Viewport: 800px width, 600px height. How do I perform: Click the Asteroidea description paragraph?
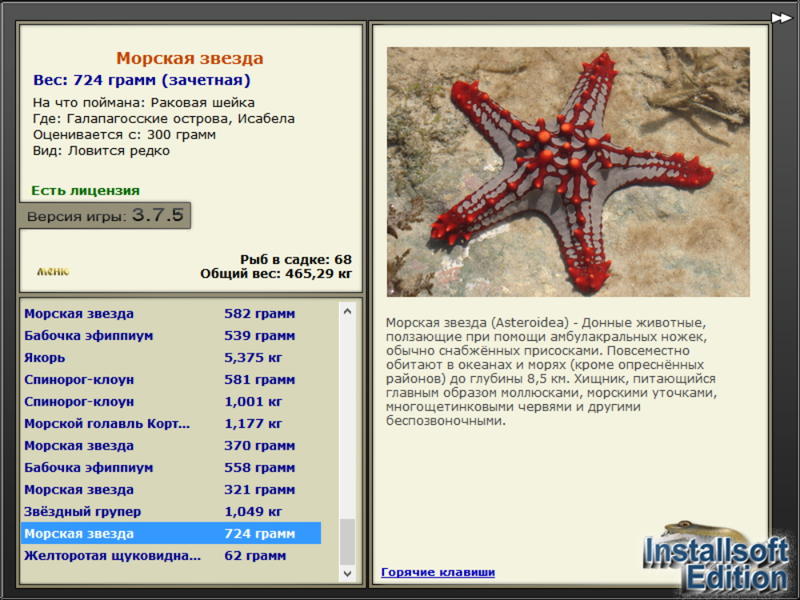(x=551, y=371)
